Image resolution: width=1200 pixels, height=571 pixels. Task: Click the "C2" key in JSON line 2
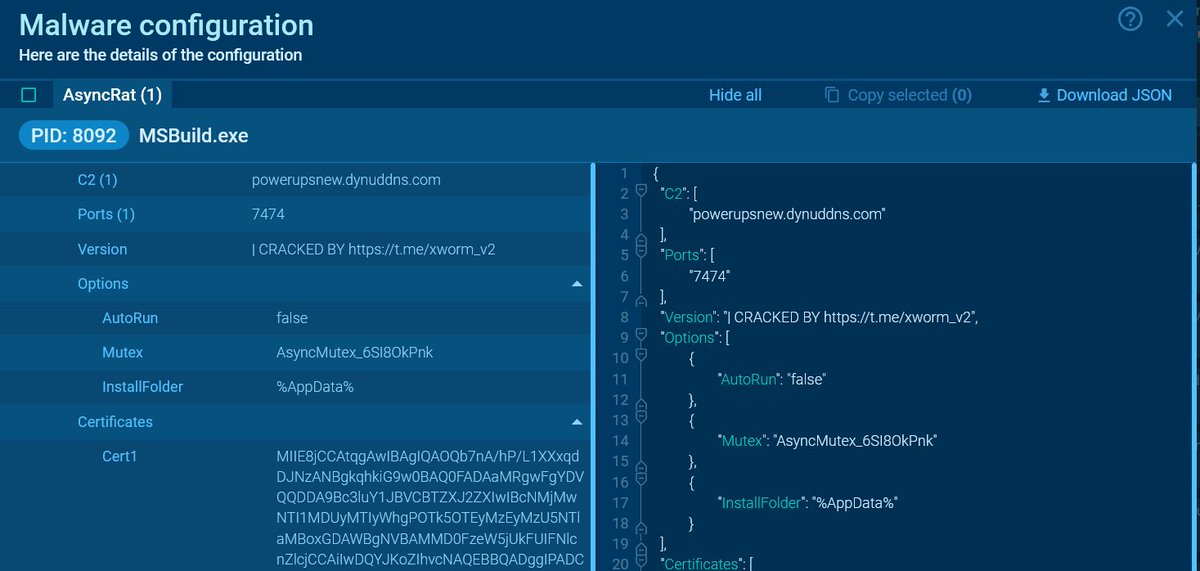pyautogui.click(x=675, y=193)
